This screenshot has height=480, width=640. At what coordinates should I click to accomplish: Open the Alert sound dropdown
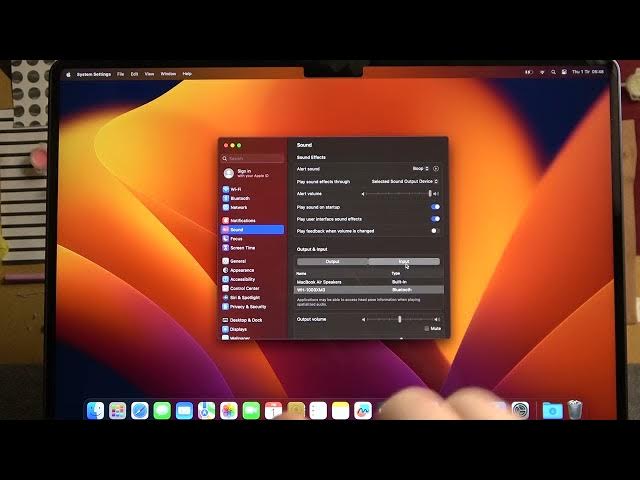pyautogui.click(x=420, y=169)
